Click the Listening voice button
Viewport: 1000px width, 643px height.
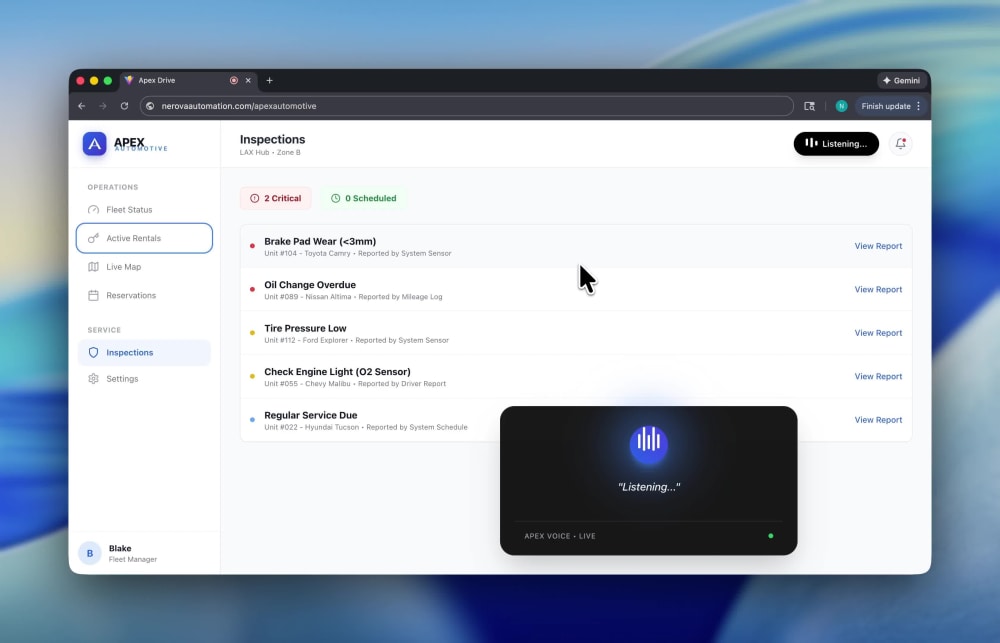836,144
